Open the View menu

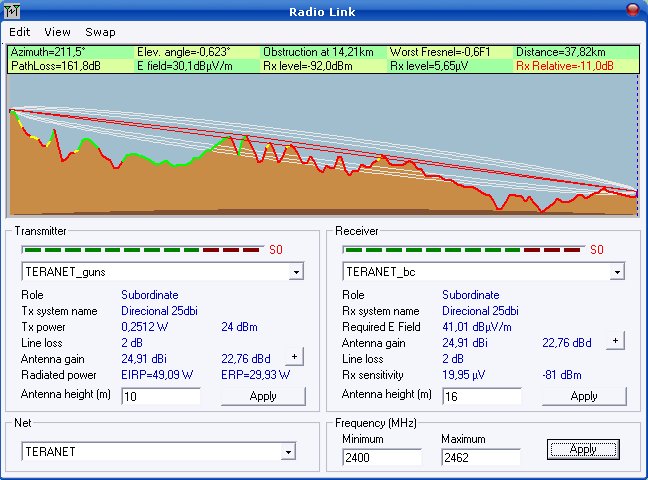pos(57,32)
